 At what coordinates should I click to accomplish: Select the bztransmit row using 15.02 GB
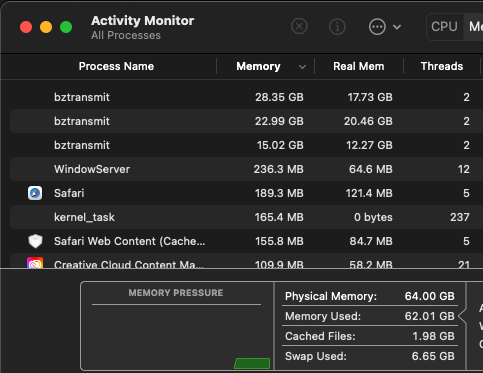point(246,145)
